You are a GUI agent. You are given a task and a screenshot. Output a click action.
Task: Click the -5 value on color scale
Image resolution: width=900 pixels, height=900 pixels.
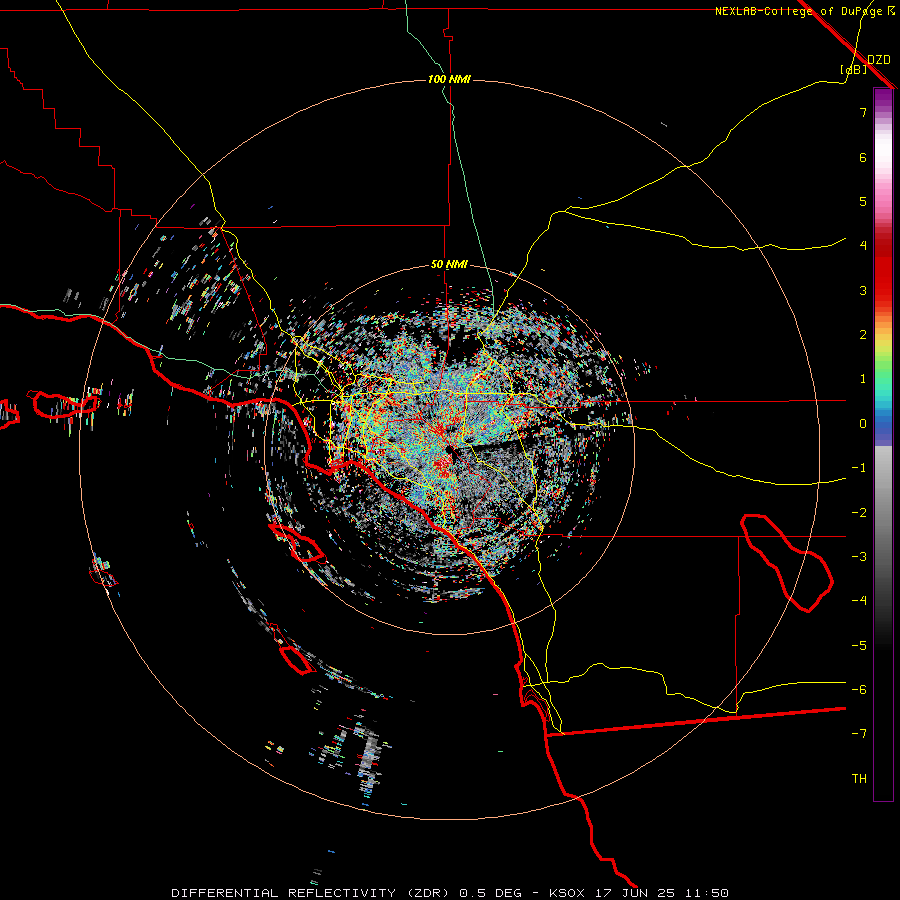[859, 646]
